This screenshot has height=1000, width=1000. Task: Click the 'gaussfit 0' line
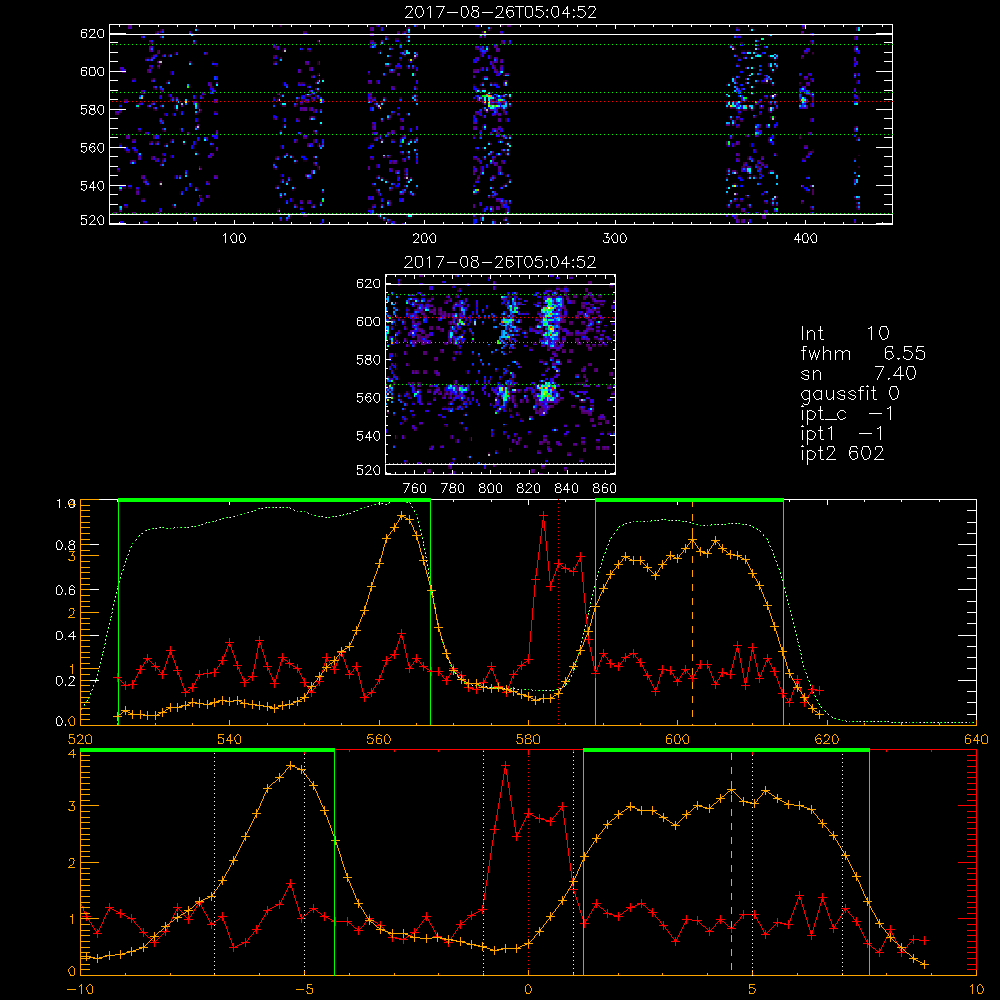(x=850, y=393)
